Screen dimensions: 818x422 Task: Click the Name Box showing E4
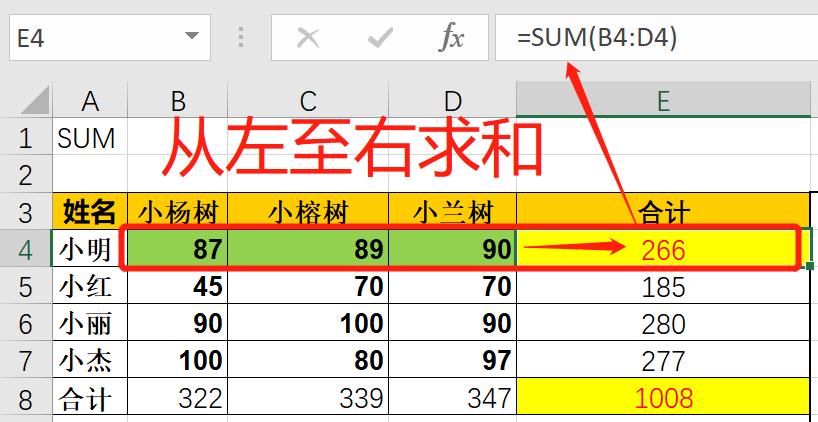coord(110,38)
